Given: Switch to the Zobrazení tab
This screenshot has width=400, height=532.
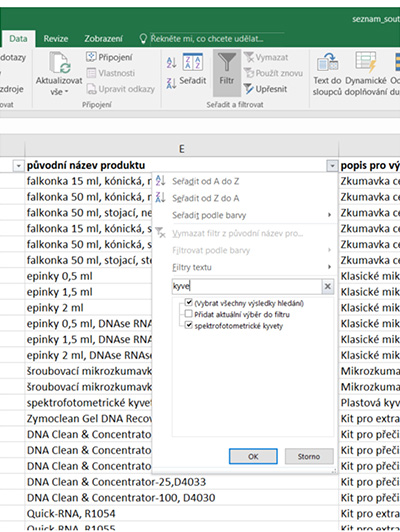Looking at the screenshot, I should coord(103,38).
